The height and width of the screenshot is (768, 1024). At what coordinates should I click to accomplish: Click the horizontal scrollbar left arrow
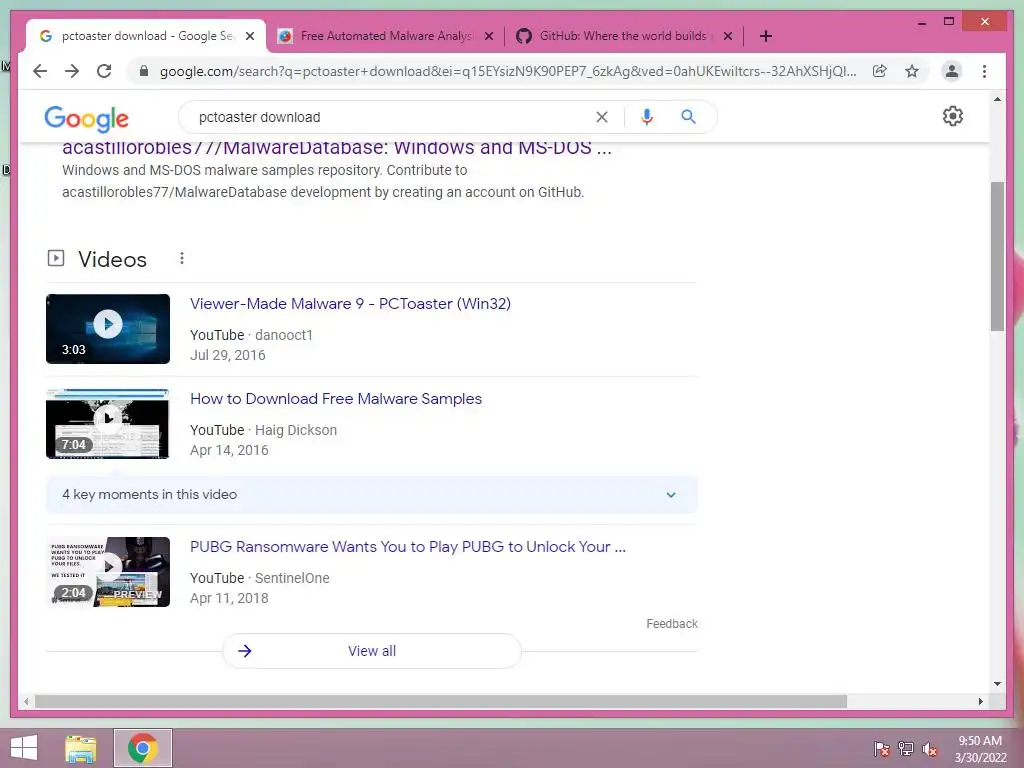tap(26, 701)
